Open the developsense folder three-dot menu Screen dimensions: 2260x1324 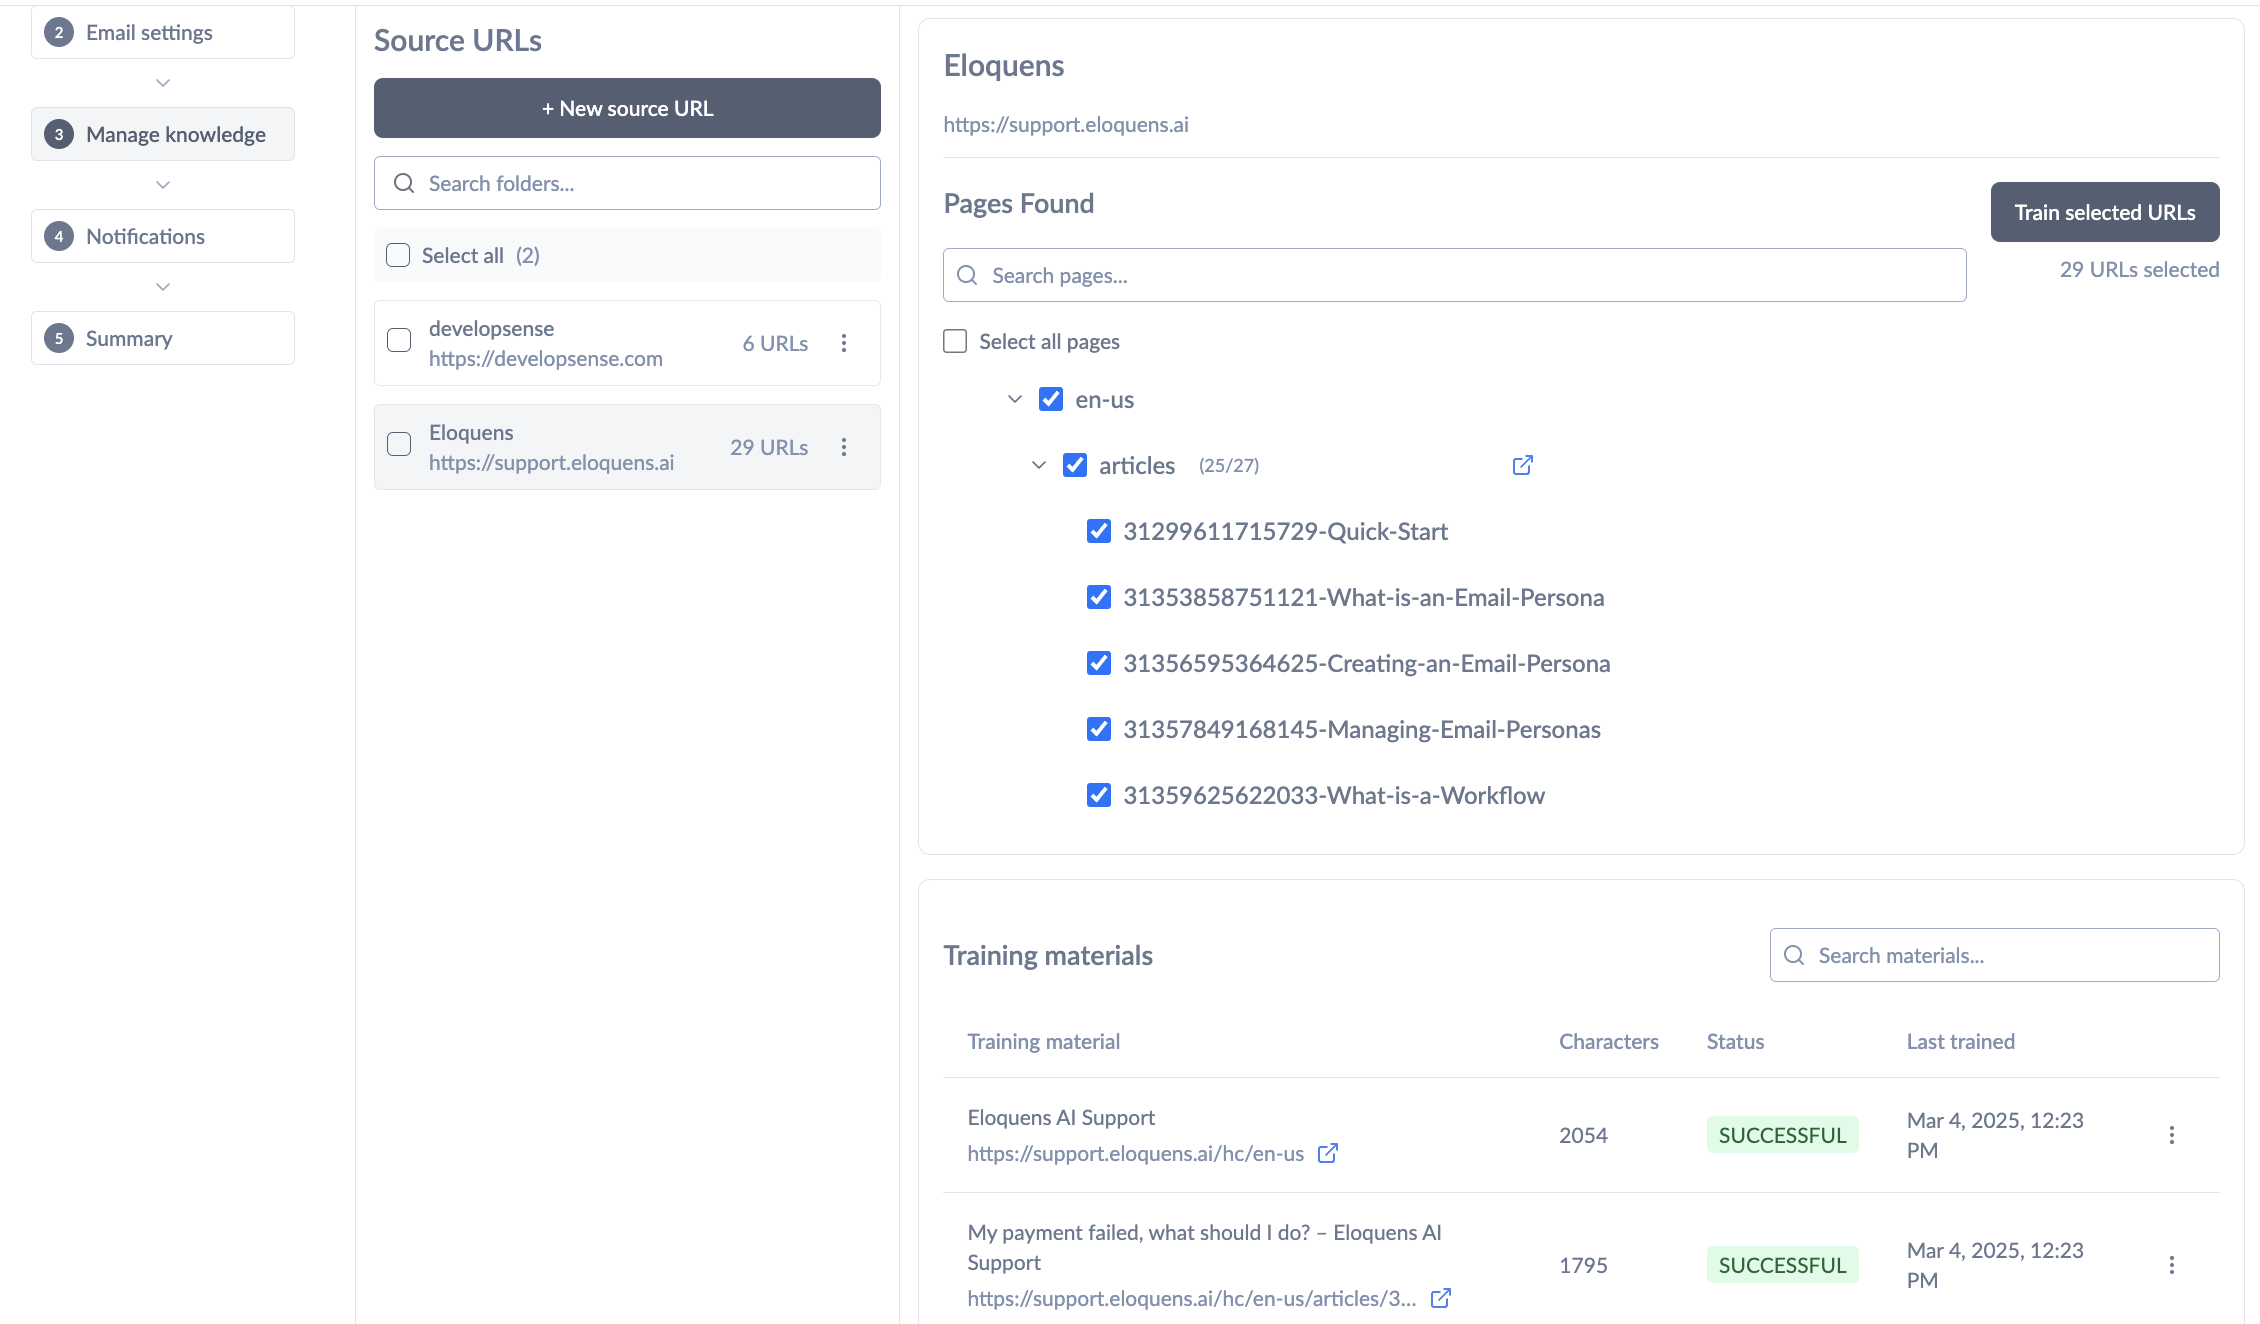coord(844,343)
